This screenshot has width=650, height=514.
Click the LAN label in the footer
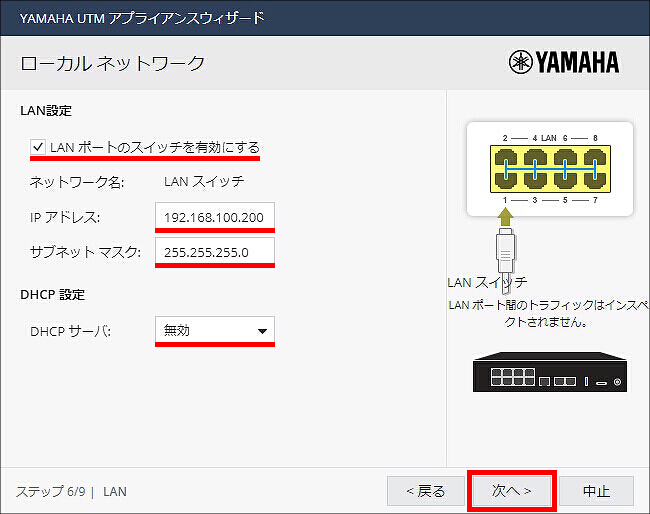115,492
